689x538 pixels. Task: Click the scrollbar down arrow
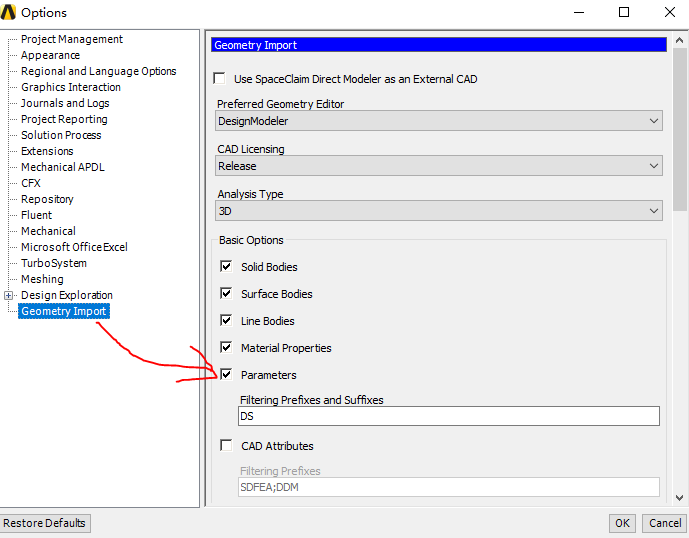679,498
